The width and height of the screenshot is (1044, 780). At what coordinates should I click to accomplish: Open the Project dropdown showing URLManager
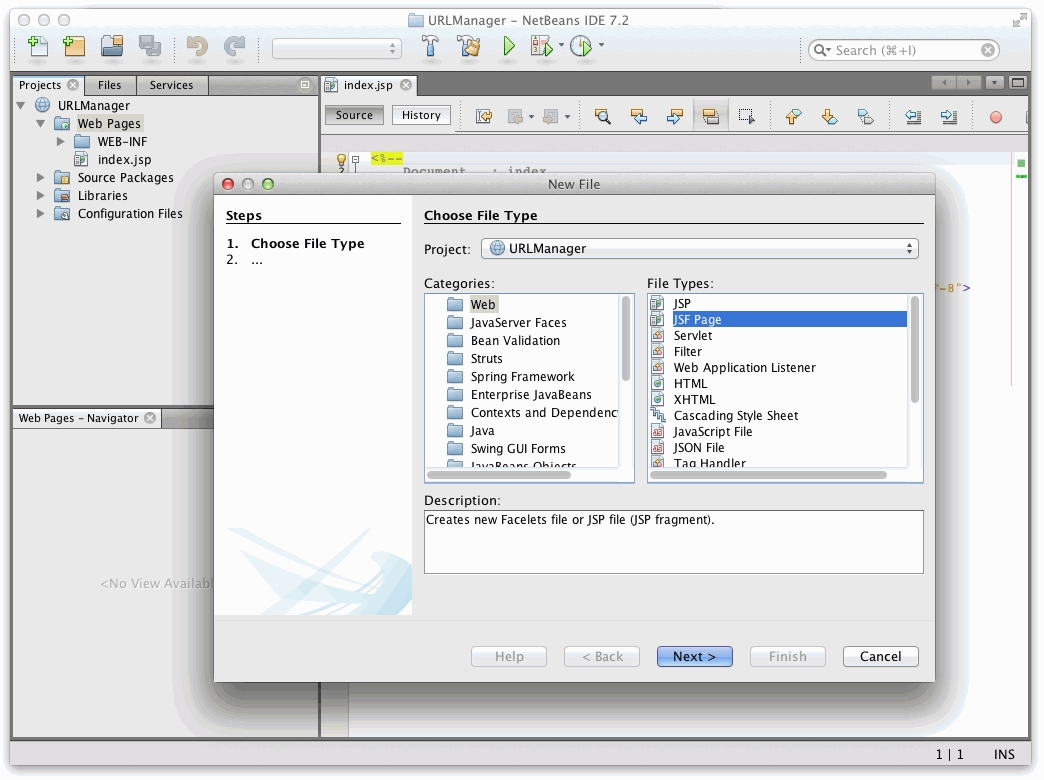699,248
